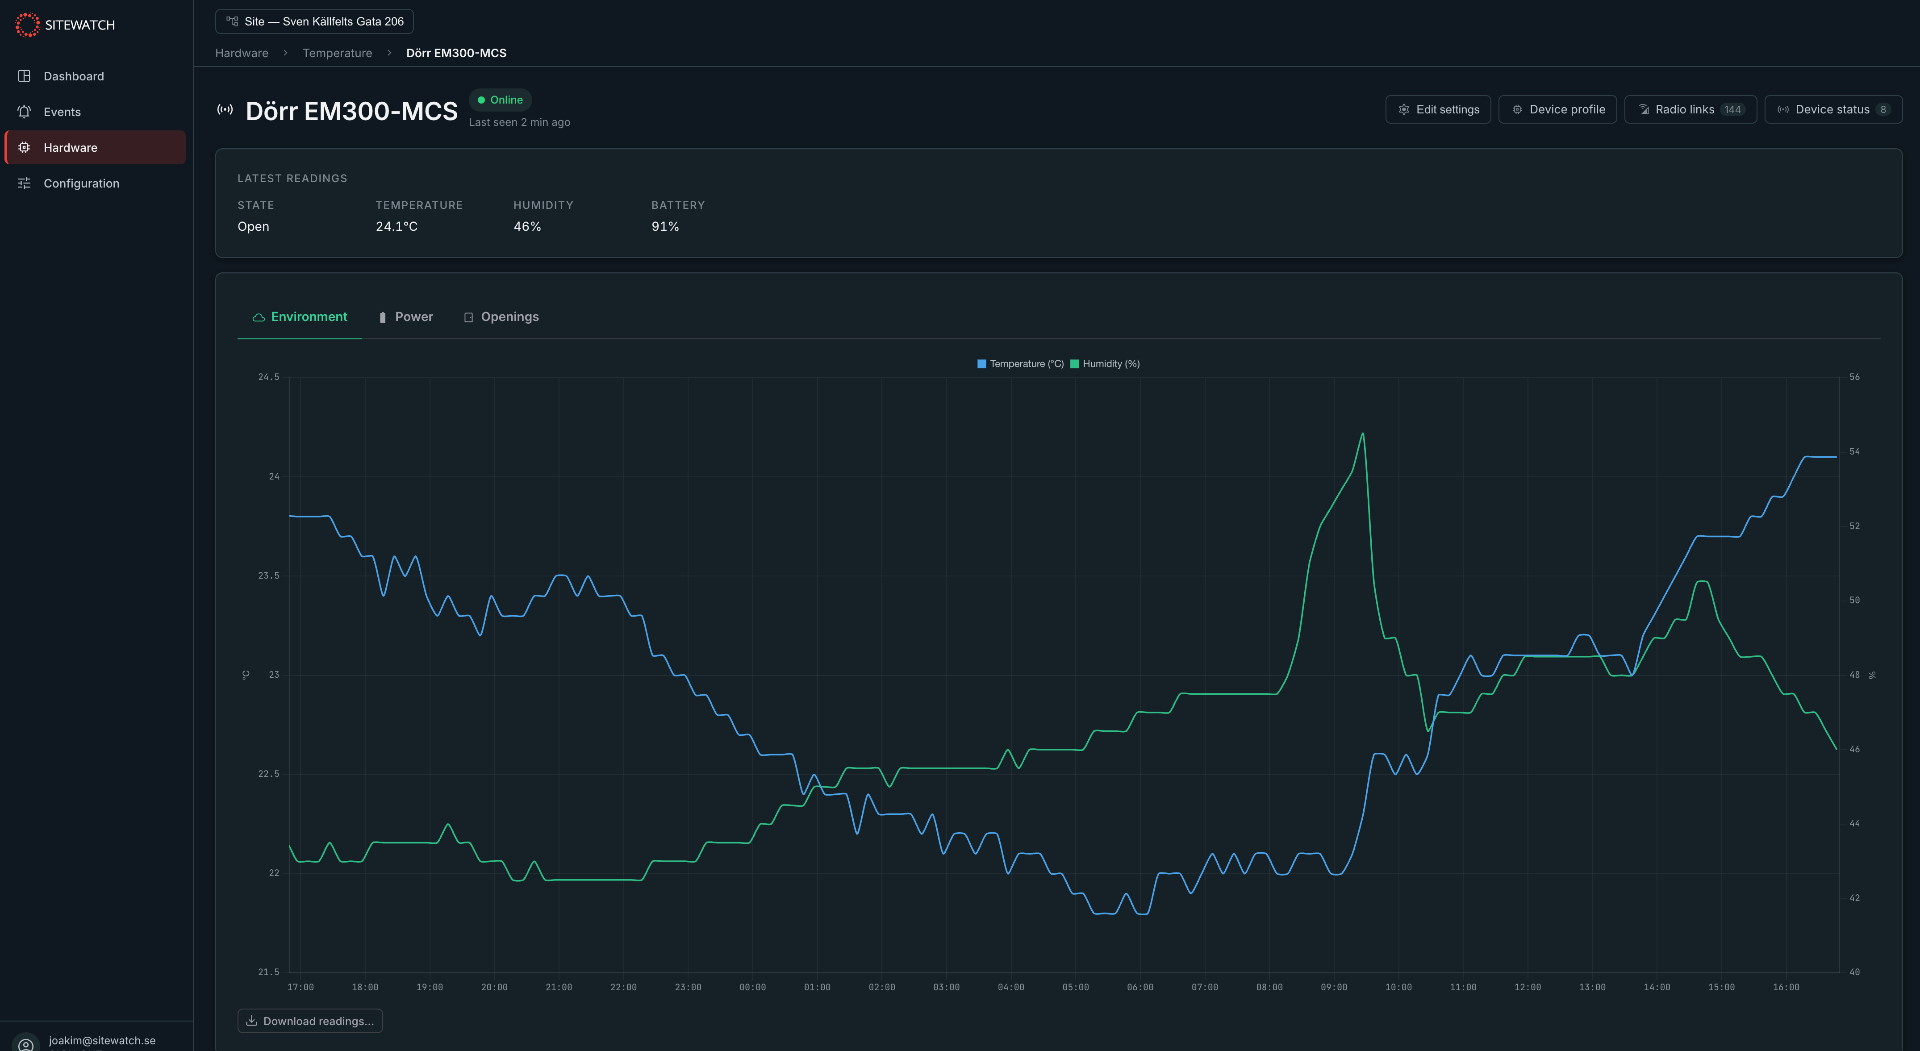Screen dimensions: 1920x1051
Task: Click the Last seen 2 min ago text
Action: [520, 122]
